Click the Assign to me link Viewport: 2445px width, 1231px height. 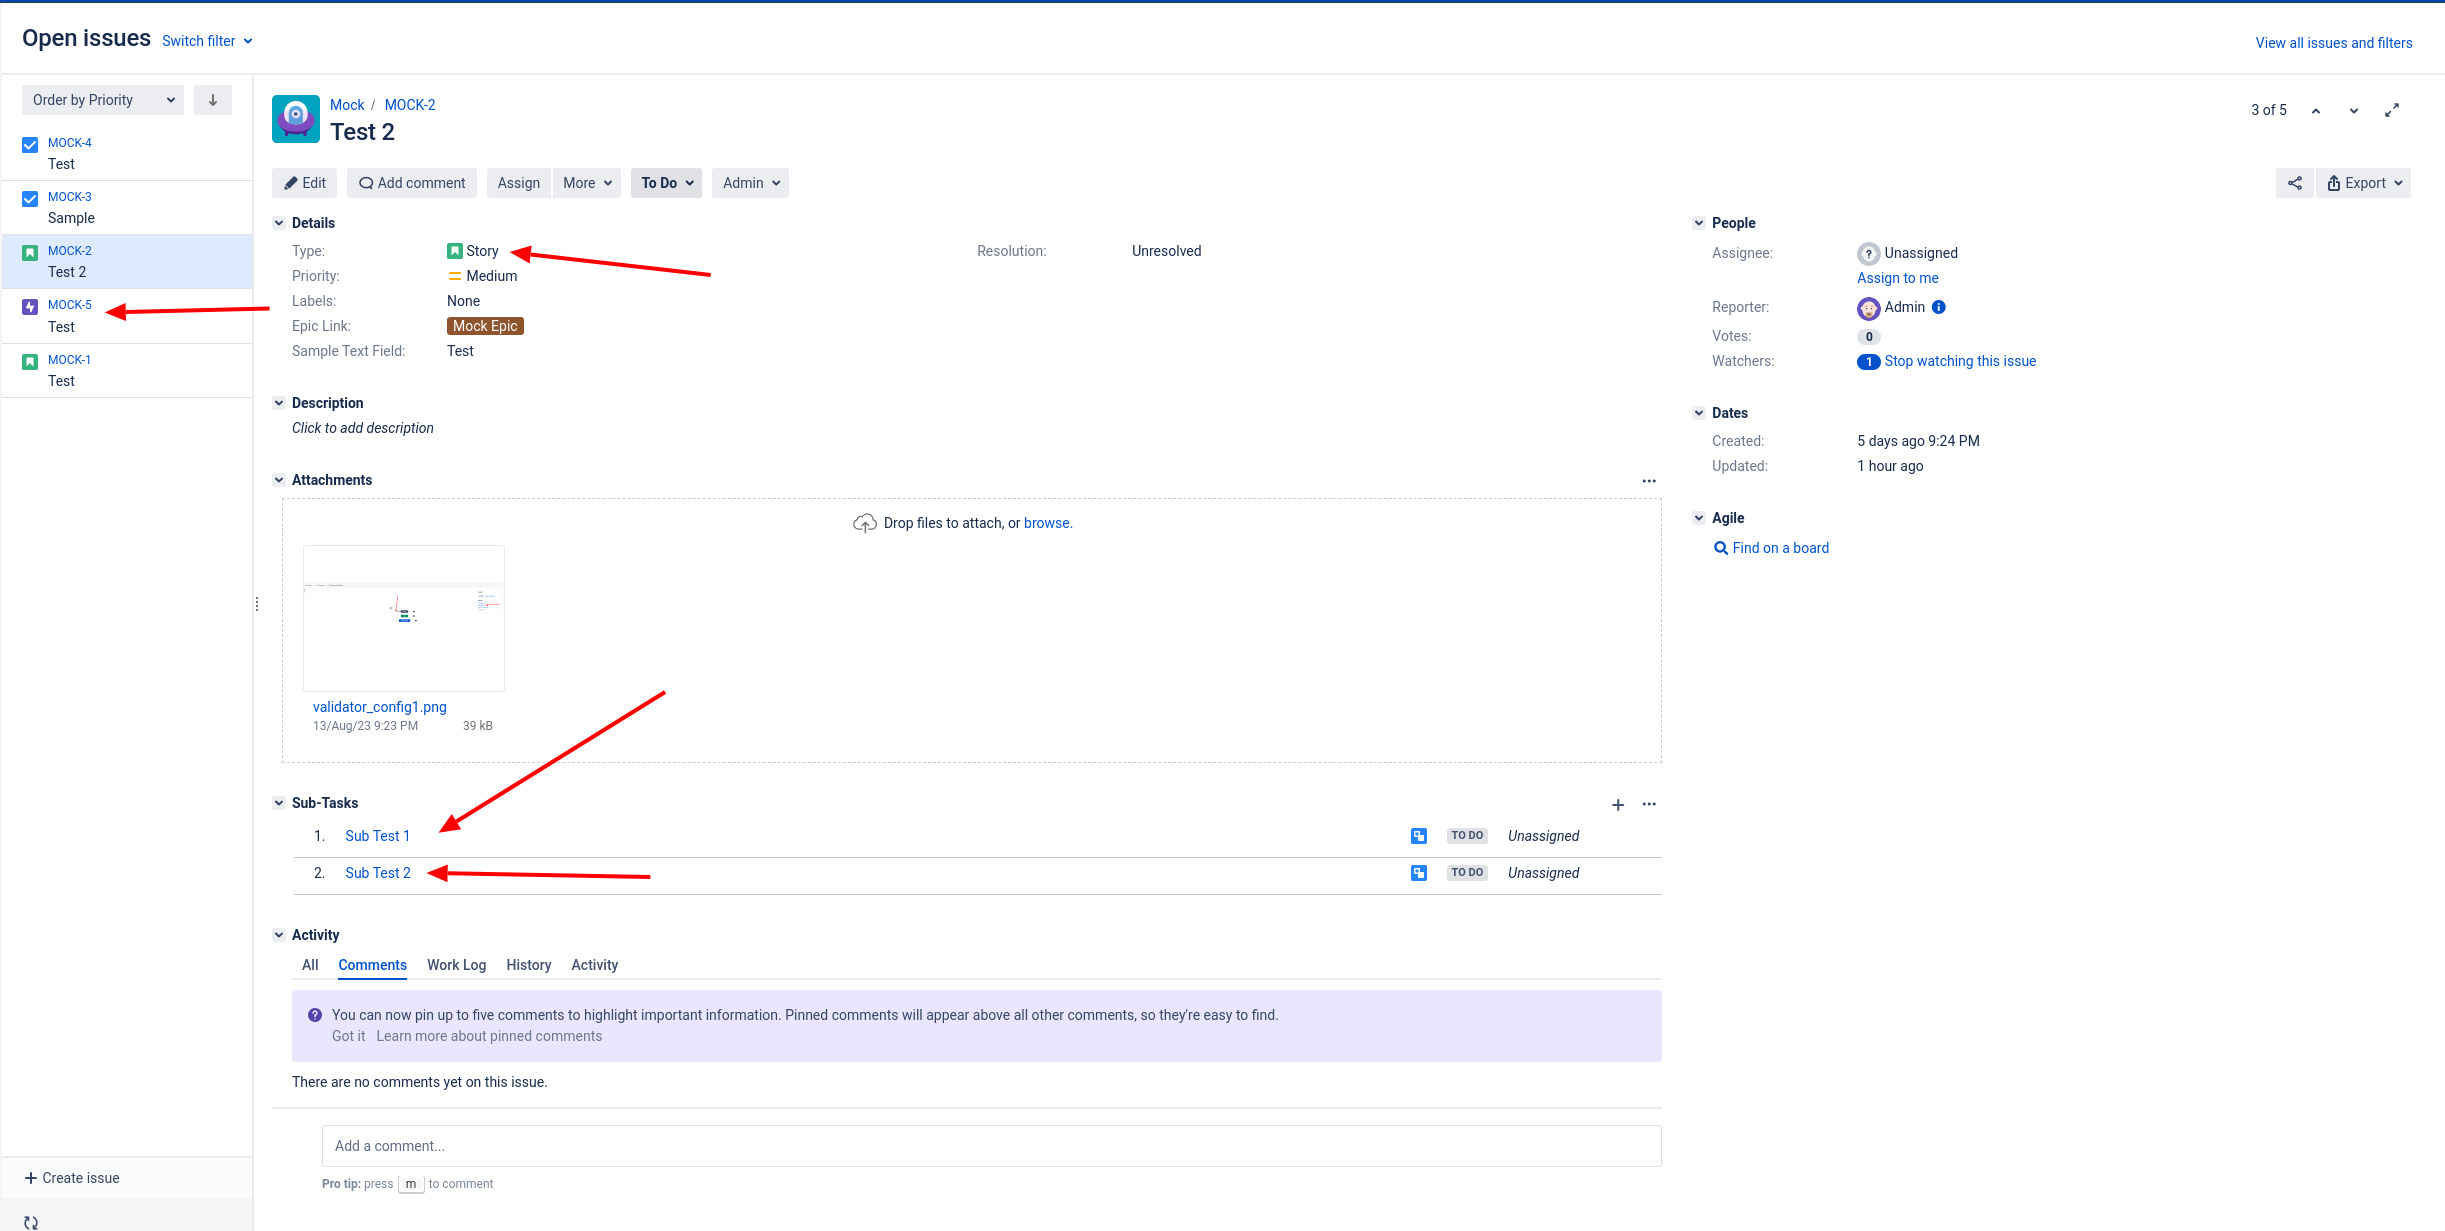1897,278
